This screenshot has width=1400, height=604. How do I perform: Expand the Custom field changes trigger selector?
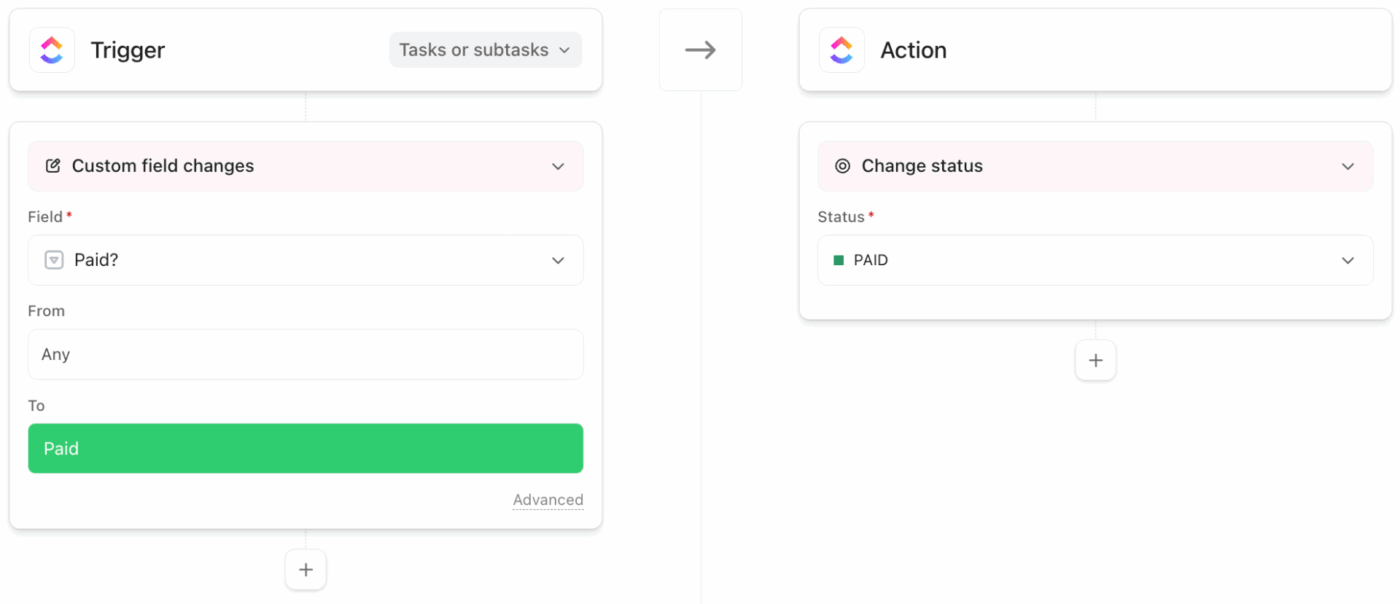pyautogui.click(x=558, y=166)
